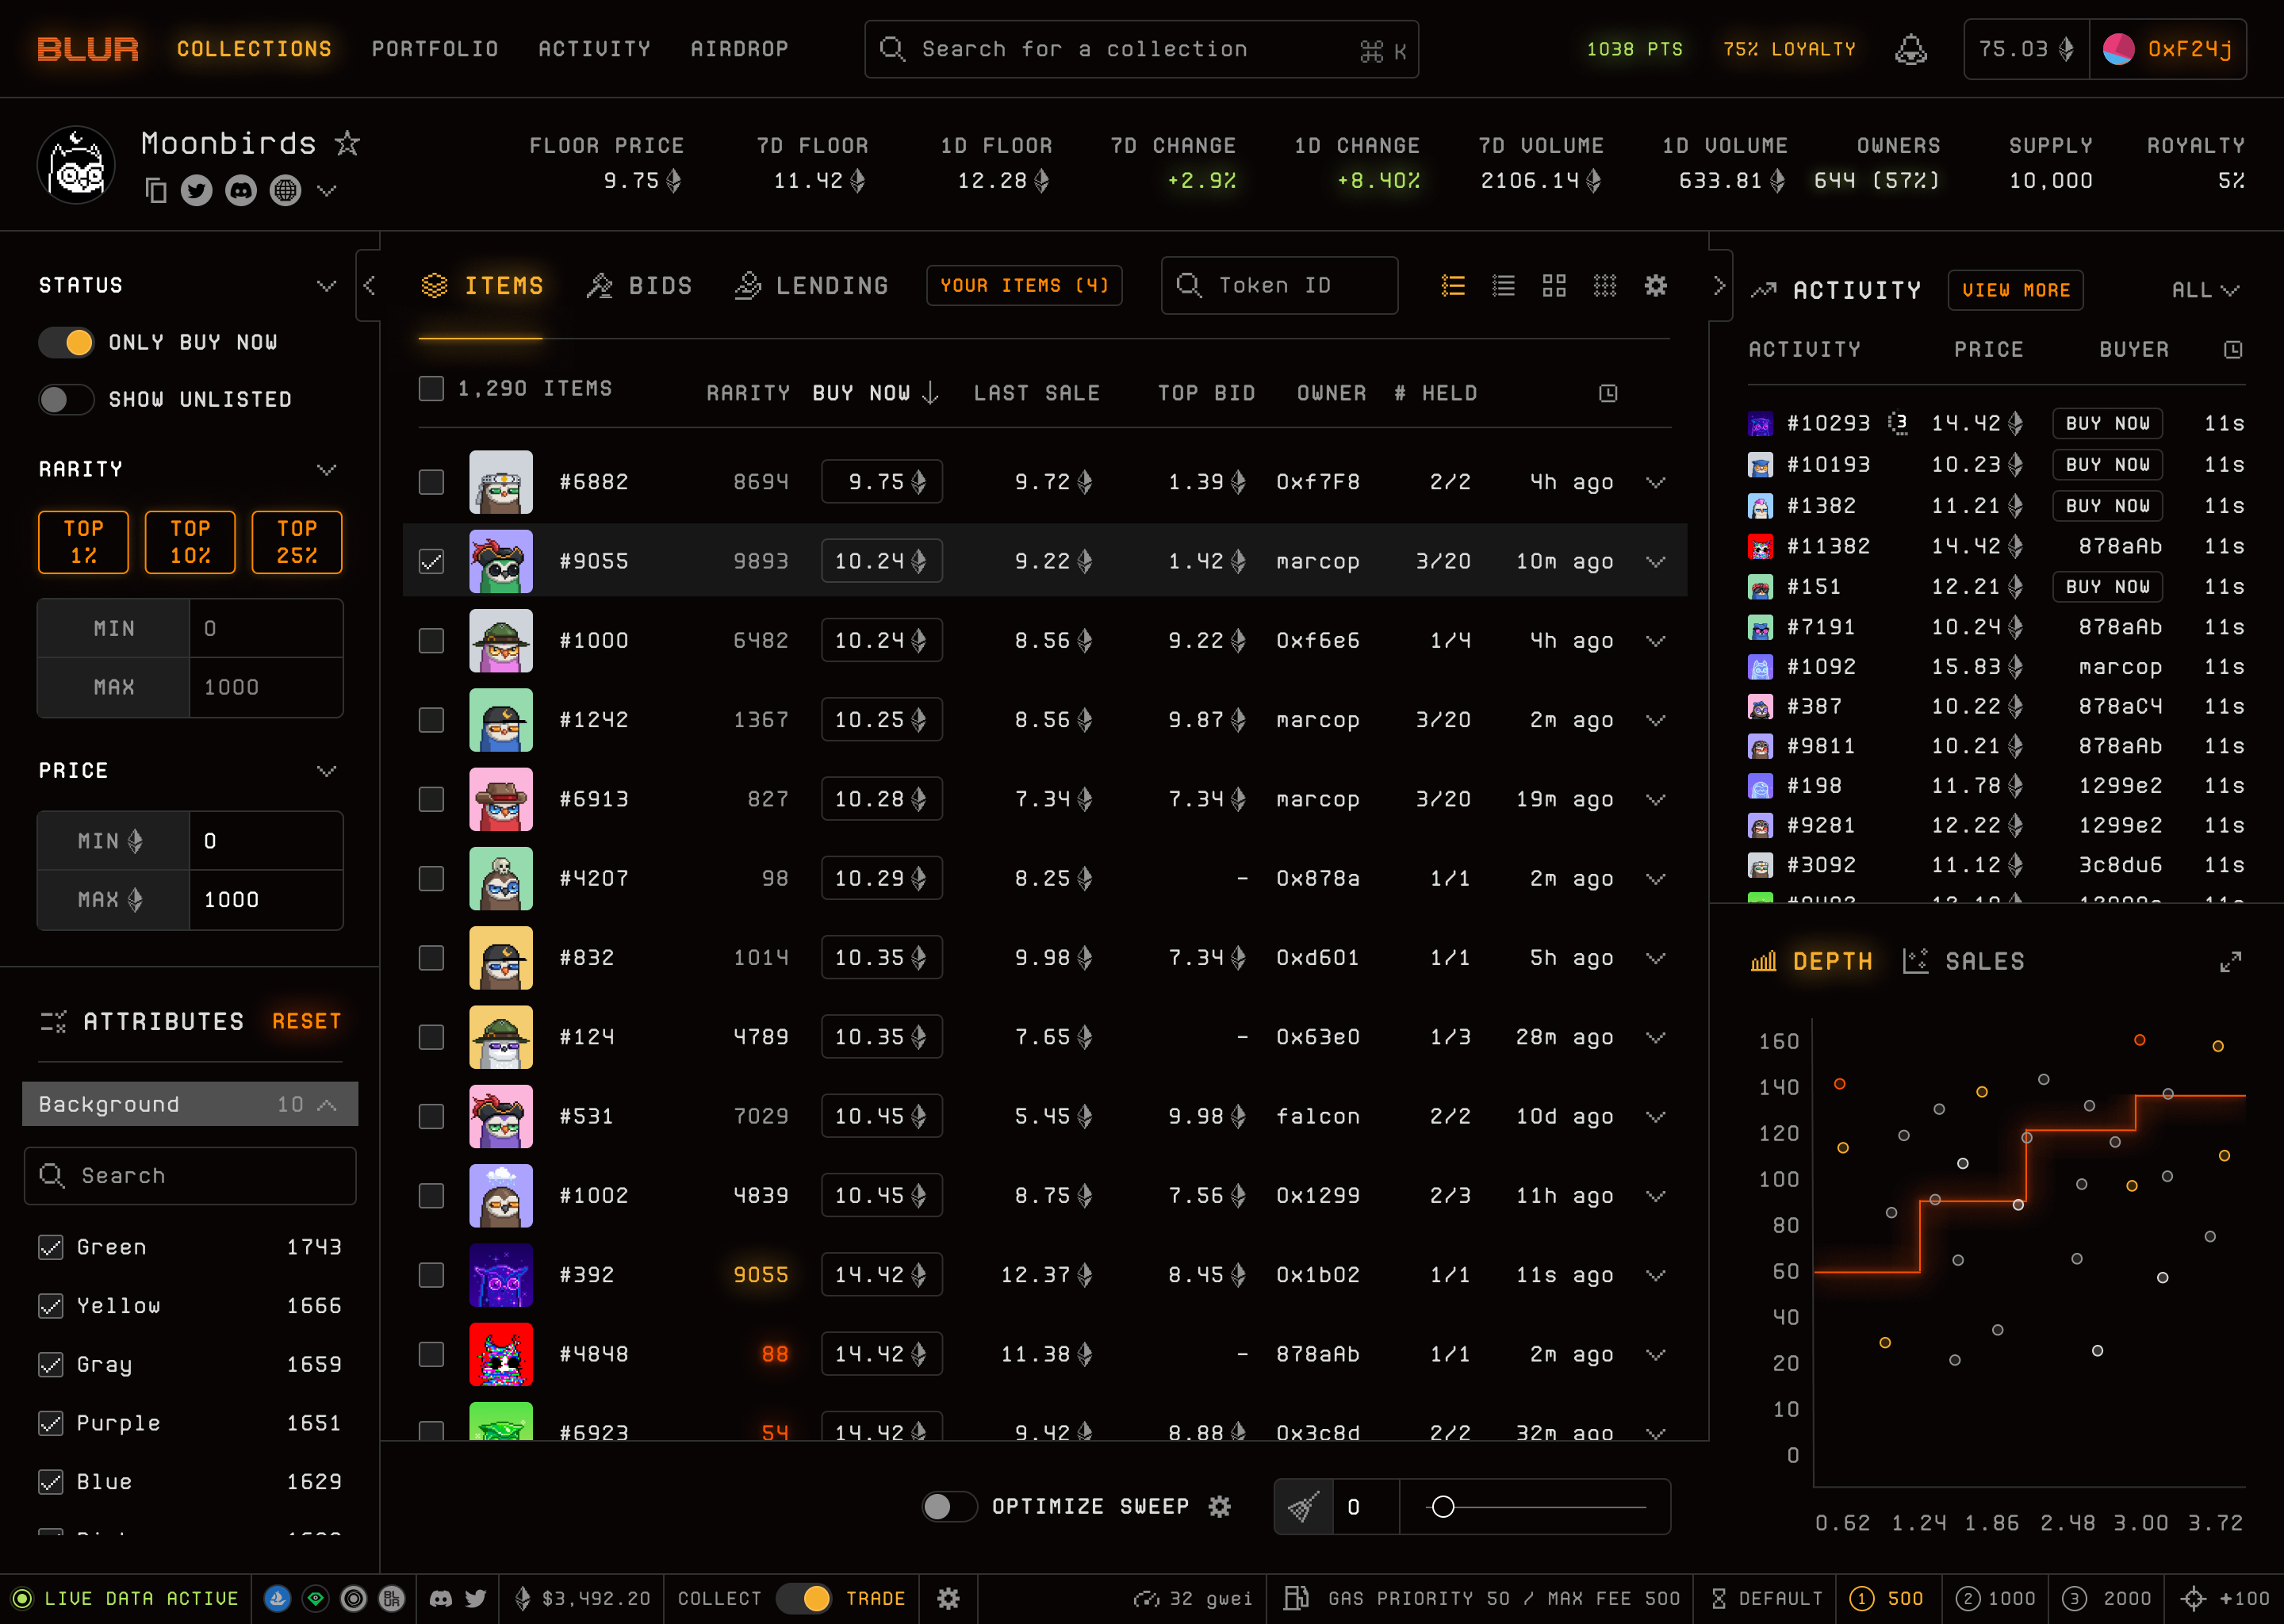
Task: Click the gas pump icon in status bar
Action: (1296, 1598)
